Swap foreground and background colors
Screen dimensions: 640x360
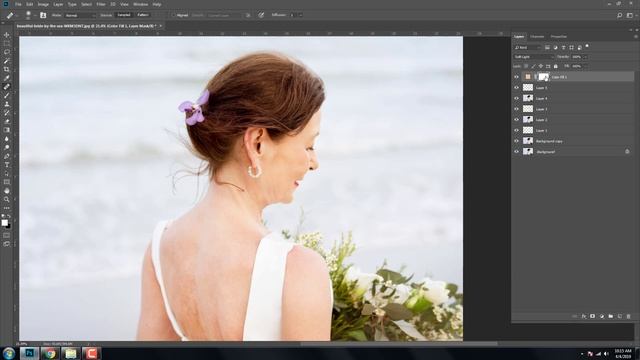9,216
